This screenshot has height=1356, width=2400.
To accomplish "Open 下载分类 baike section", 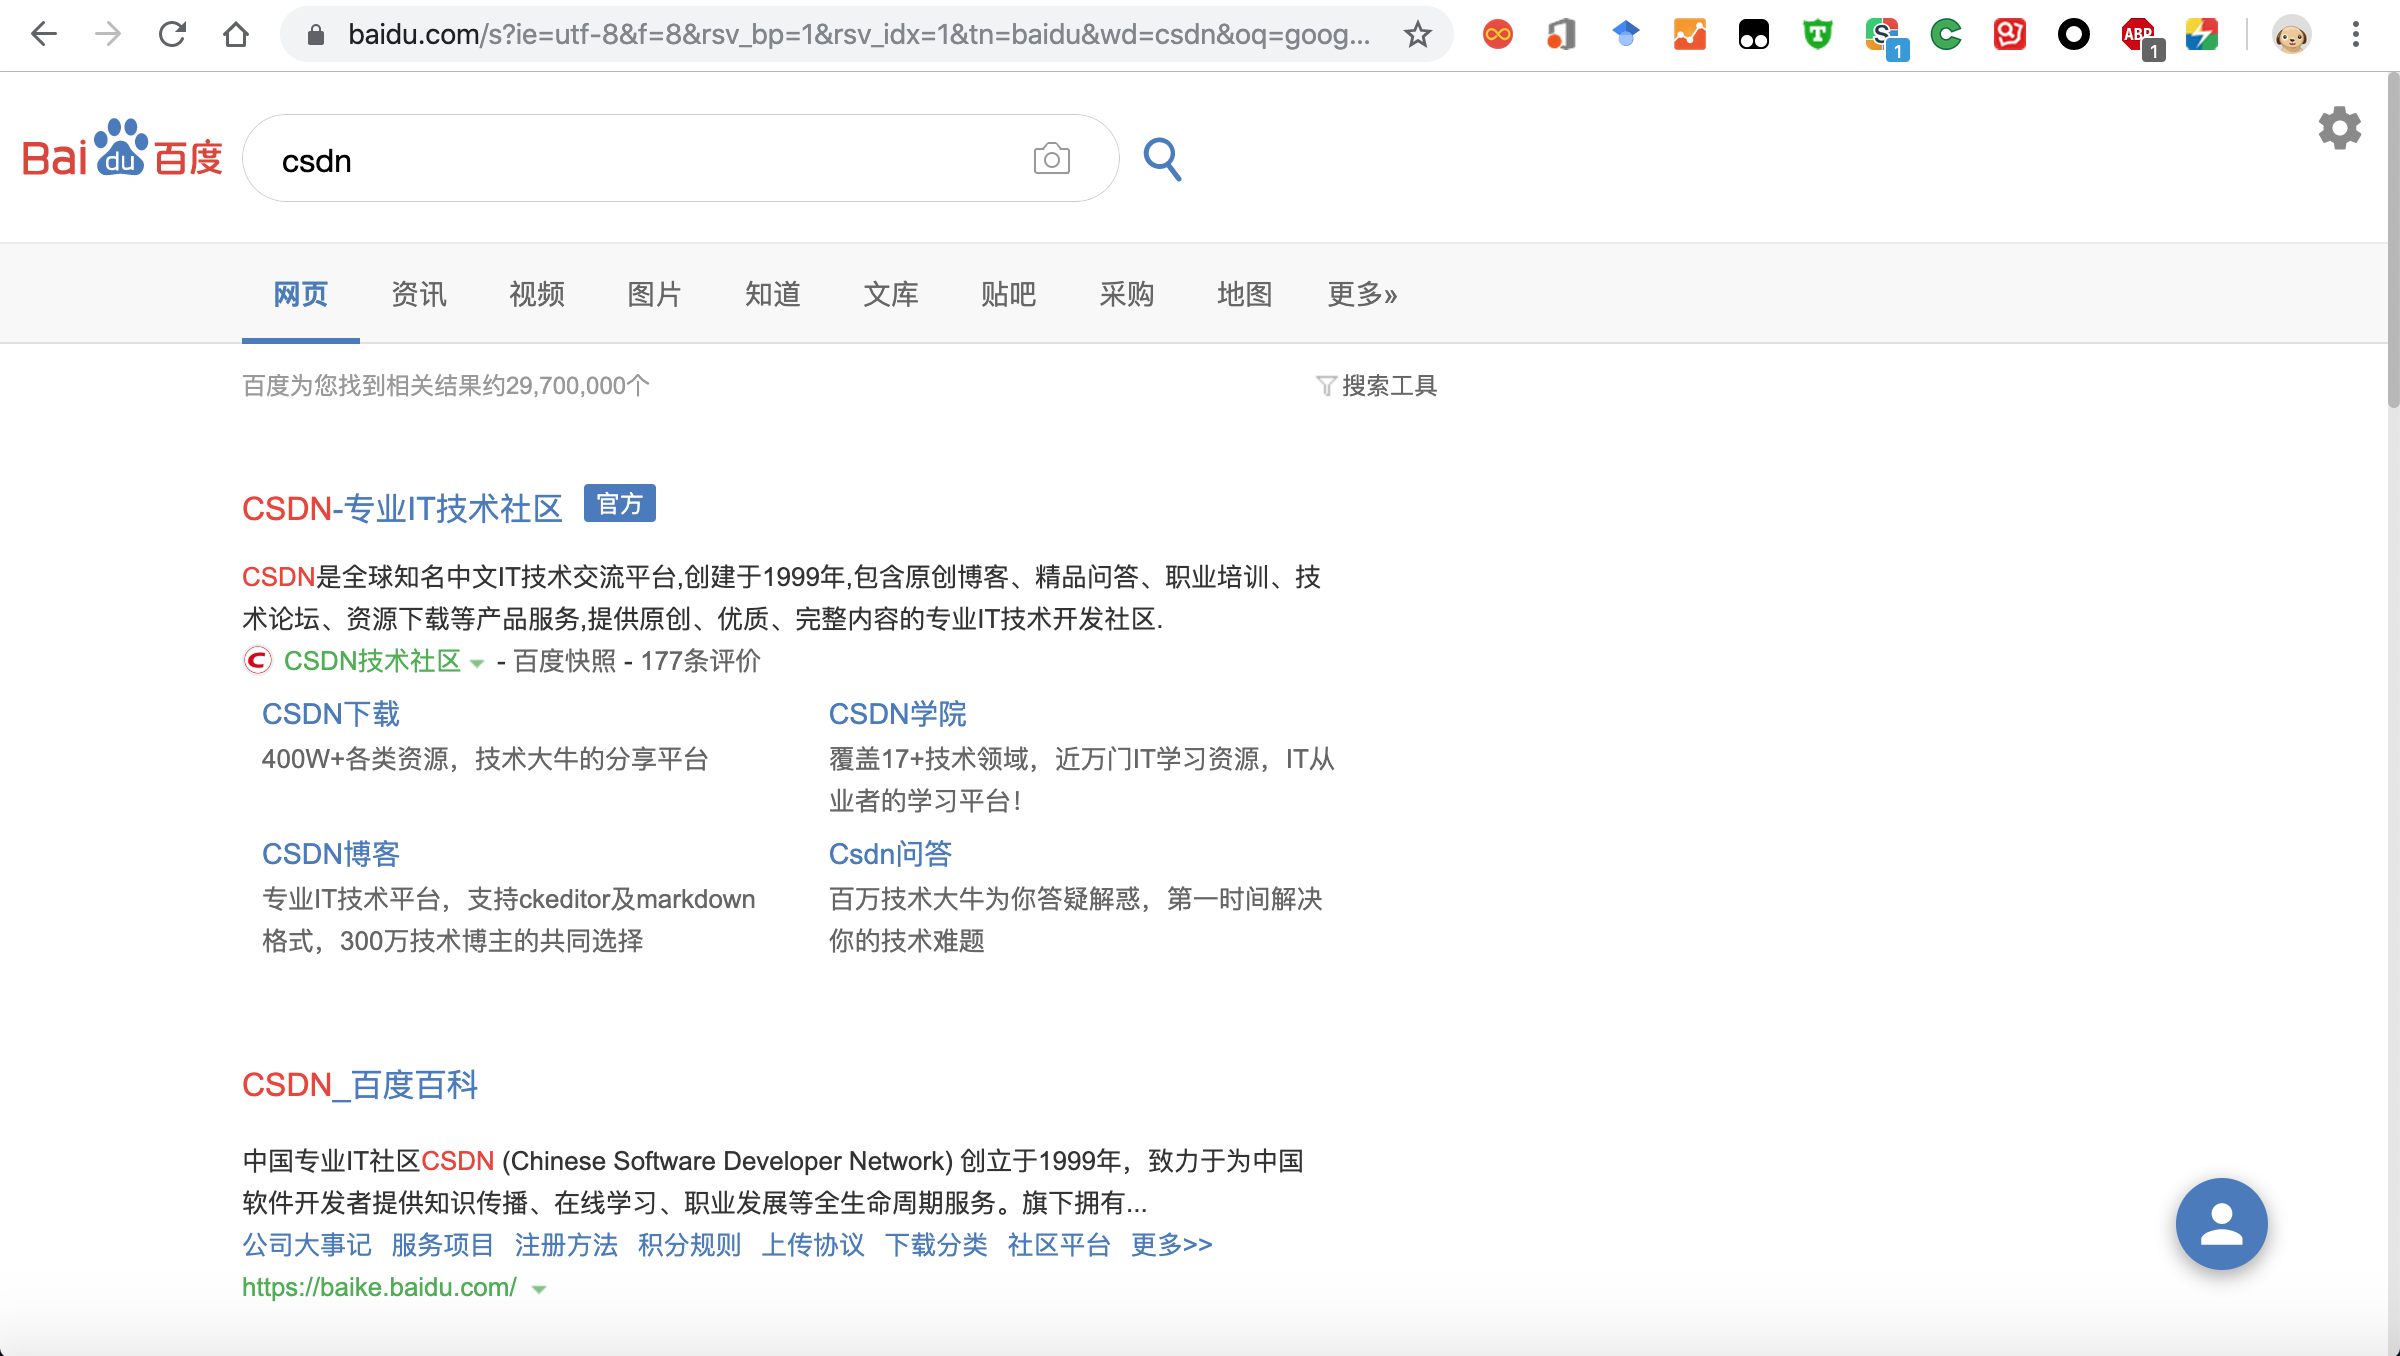I will click(x=936, y=1245).
